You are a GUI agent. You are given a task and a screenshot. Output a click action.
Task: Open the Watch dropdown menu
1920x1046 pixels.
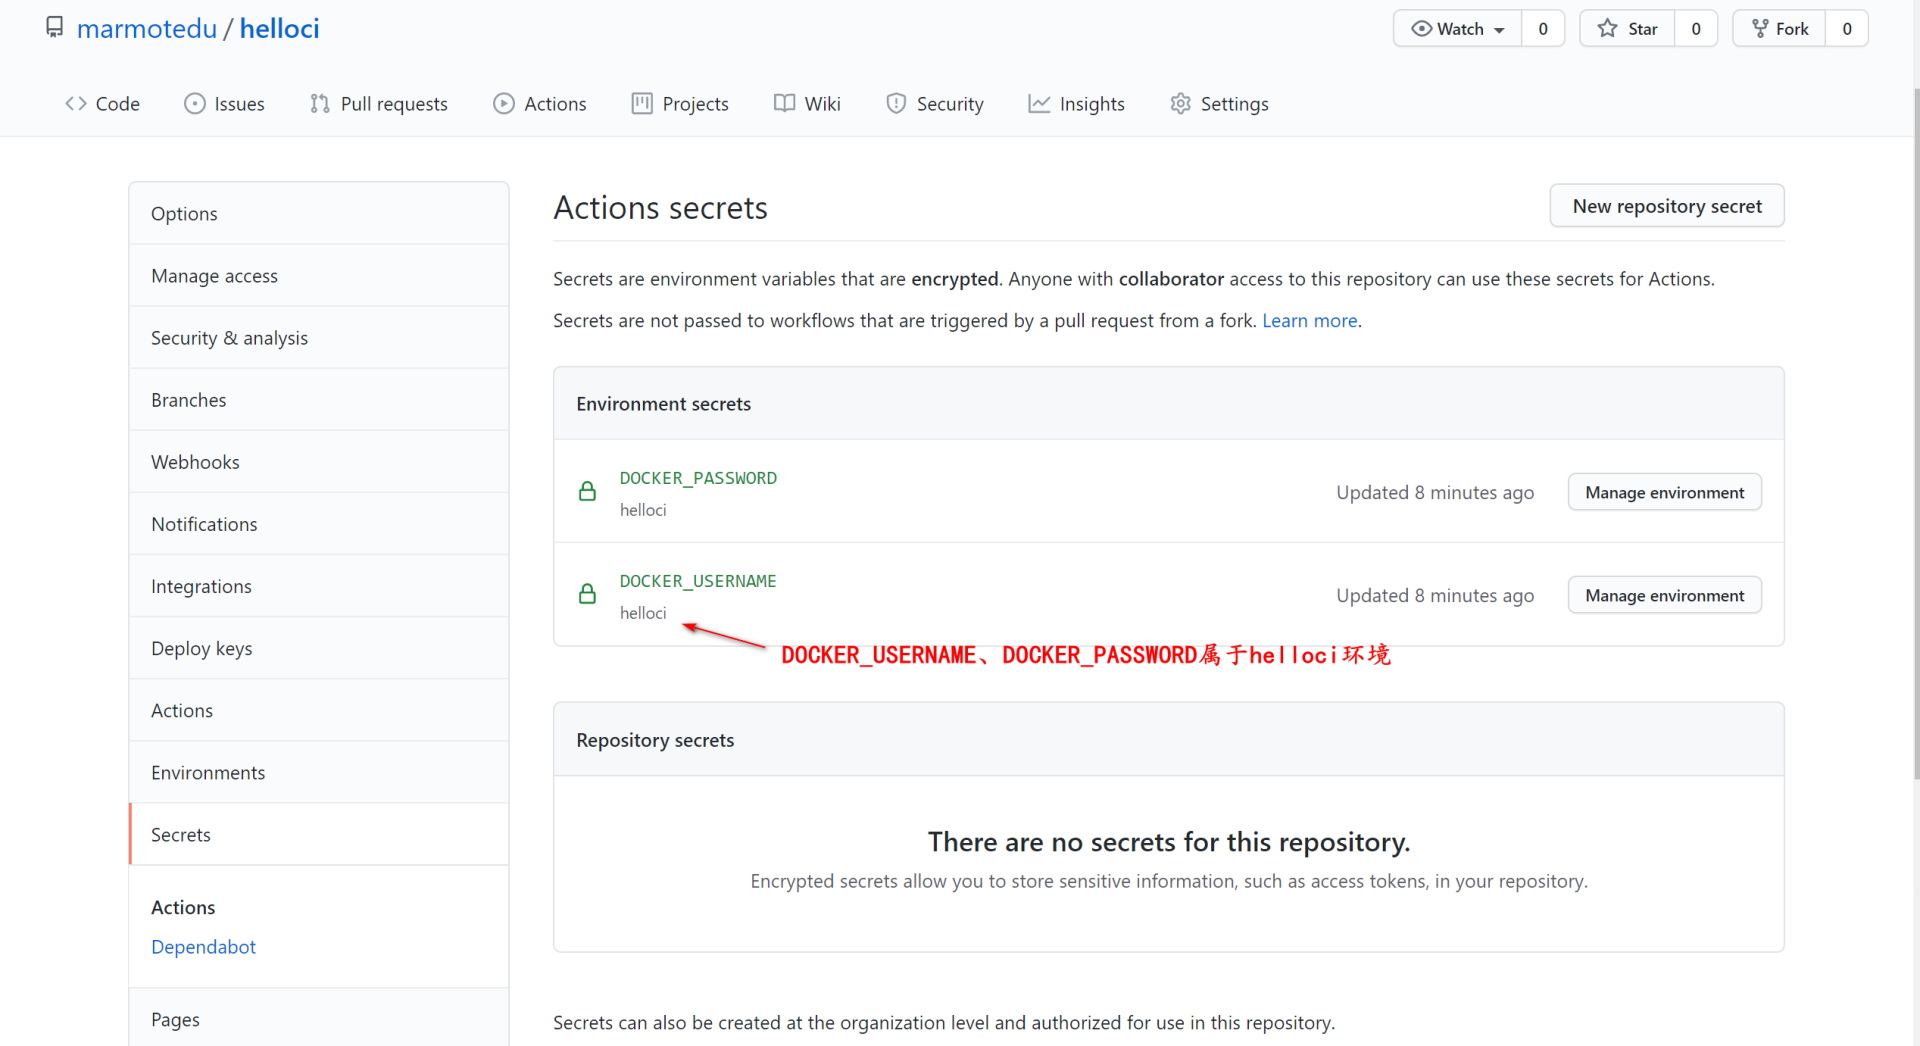[x=1458, y=29]
